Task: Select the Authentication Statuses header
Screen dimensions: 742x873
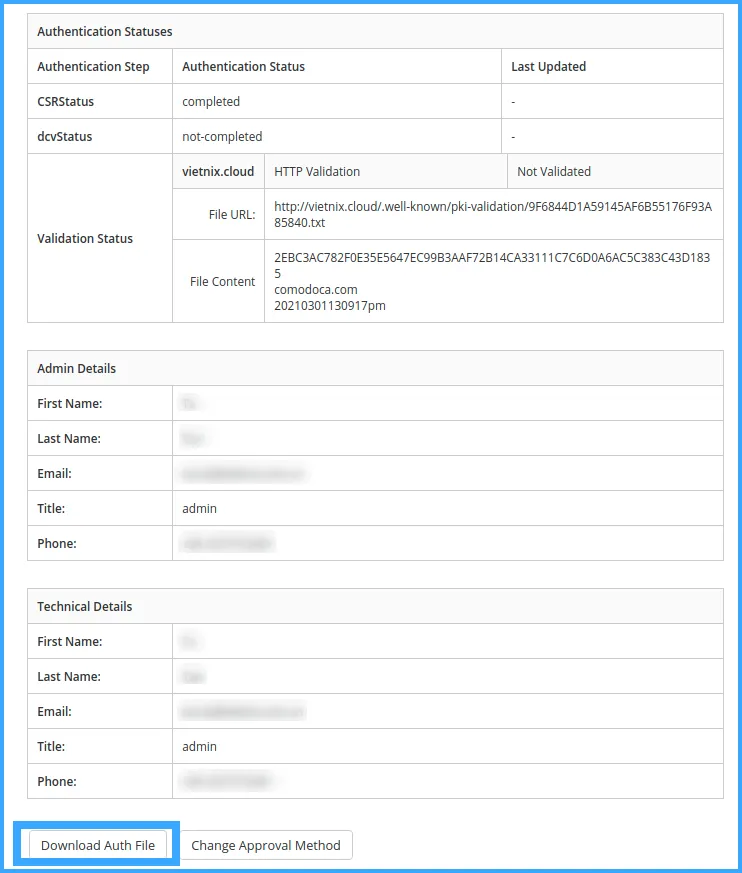Action: [x=104, y=31]
